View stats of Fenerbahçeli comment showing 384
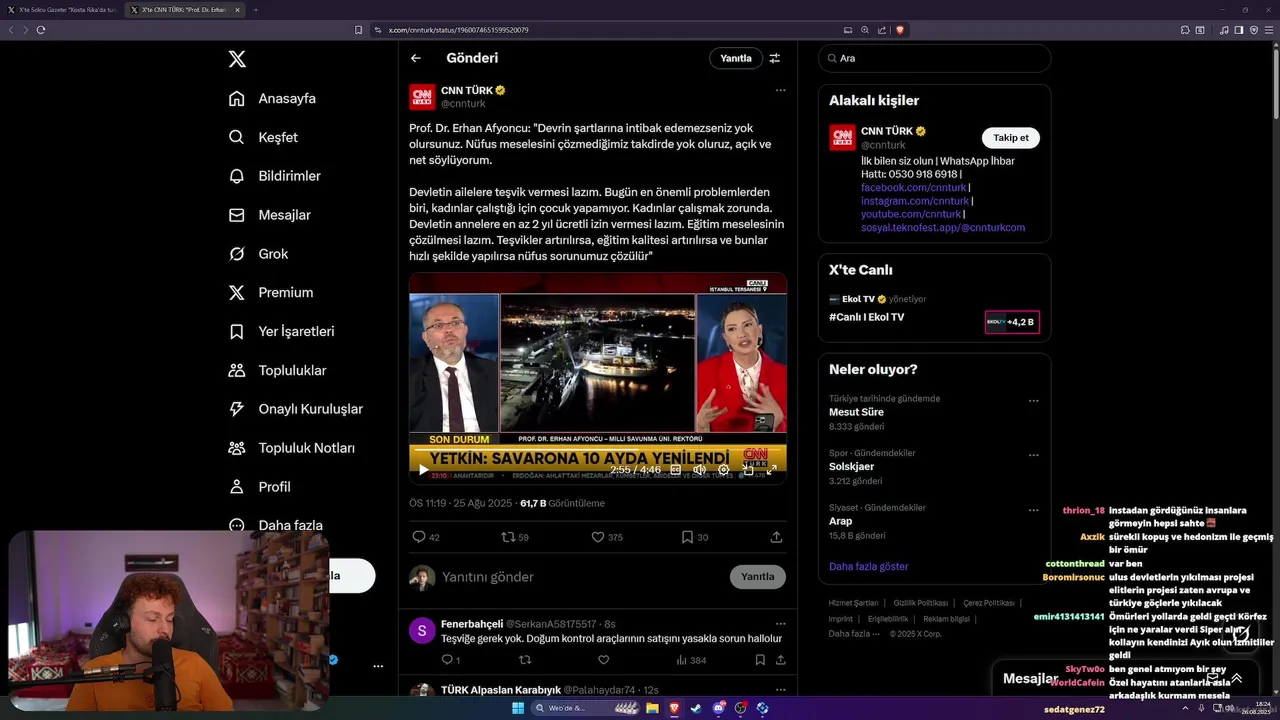The width and height of the screenshot is (1280, 720). click(691, 660)
